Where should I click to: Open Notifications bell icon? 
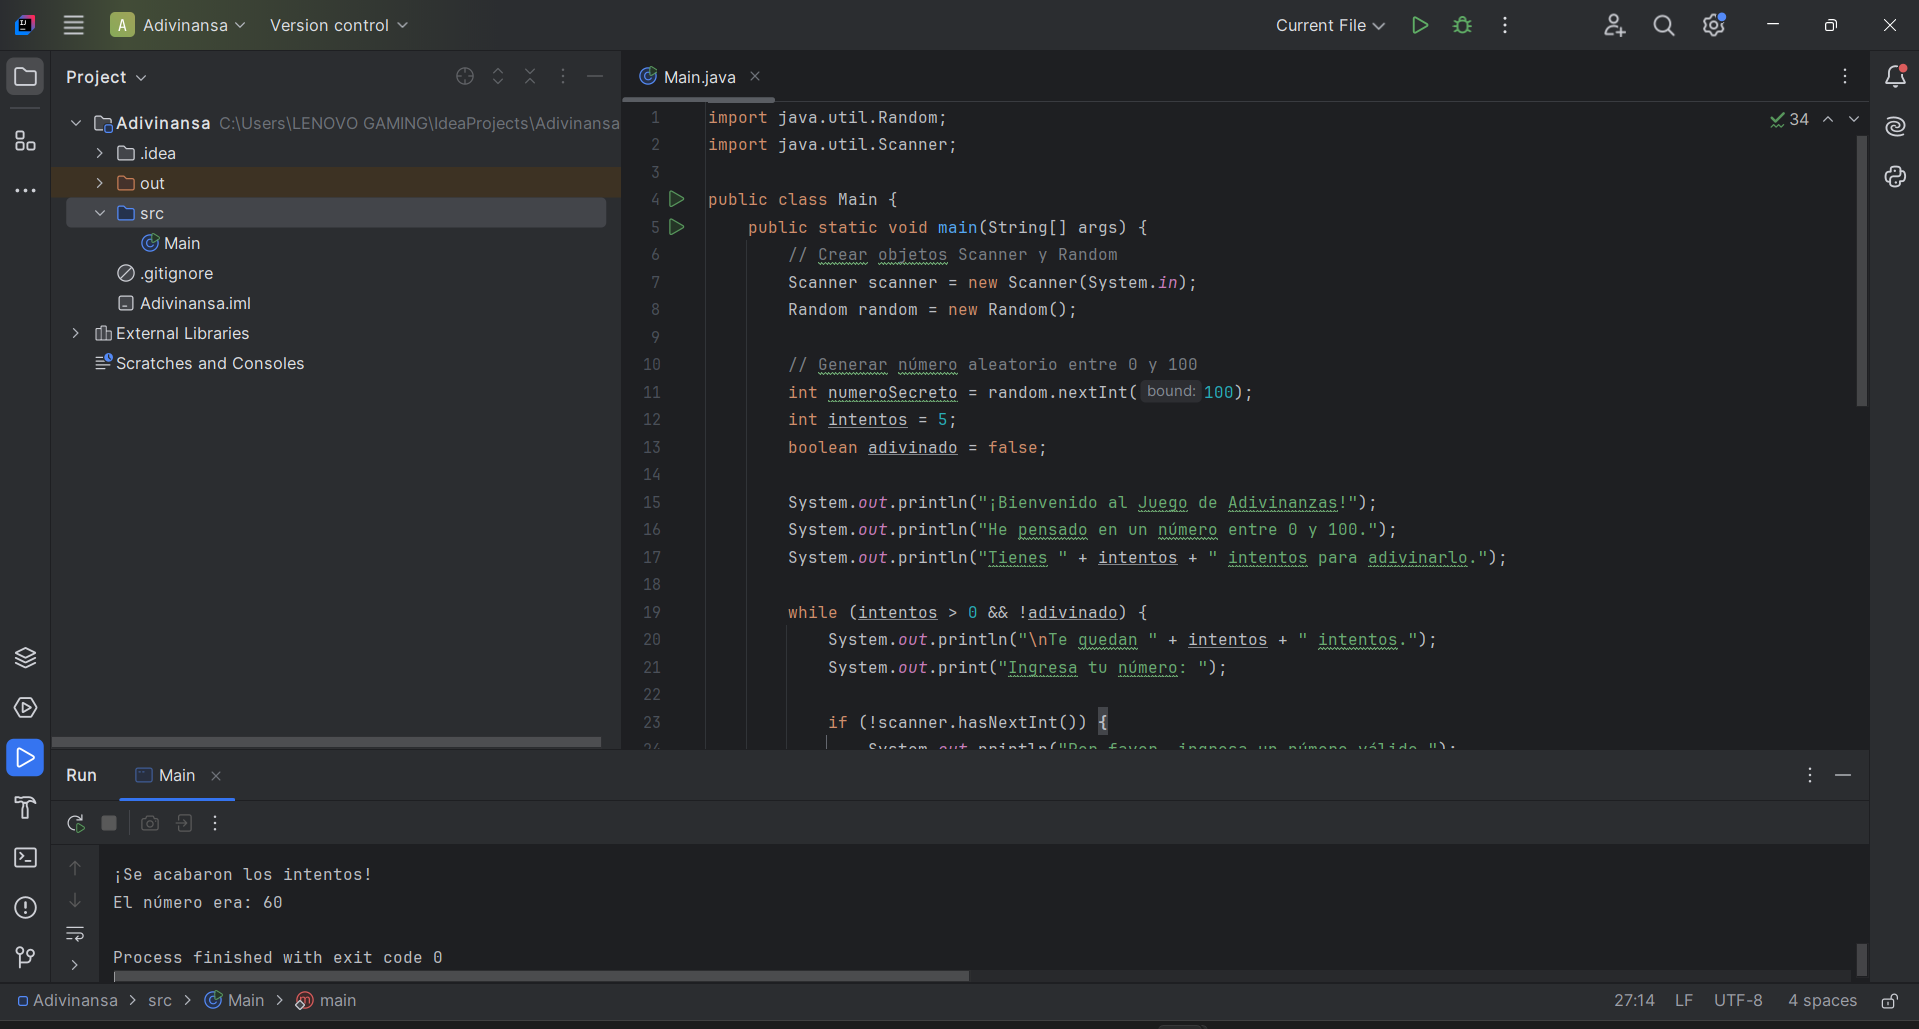tap(1895, 76)
